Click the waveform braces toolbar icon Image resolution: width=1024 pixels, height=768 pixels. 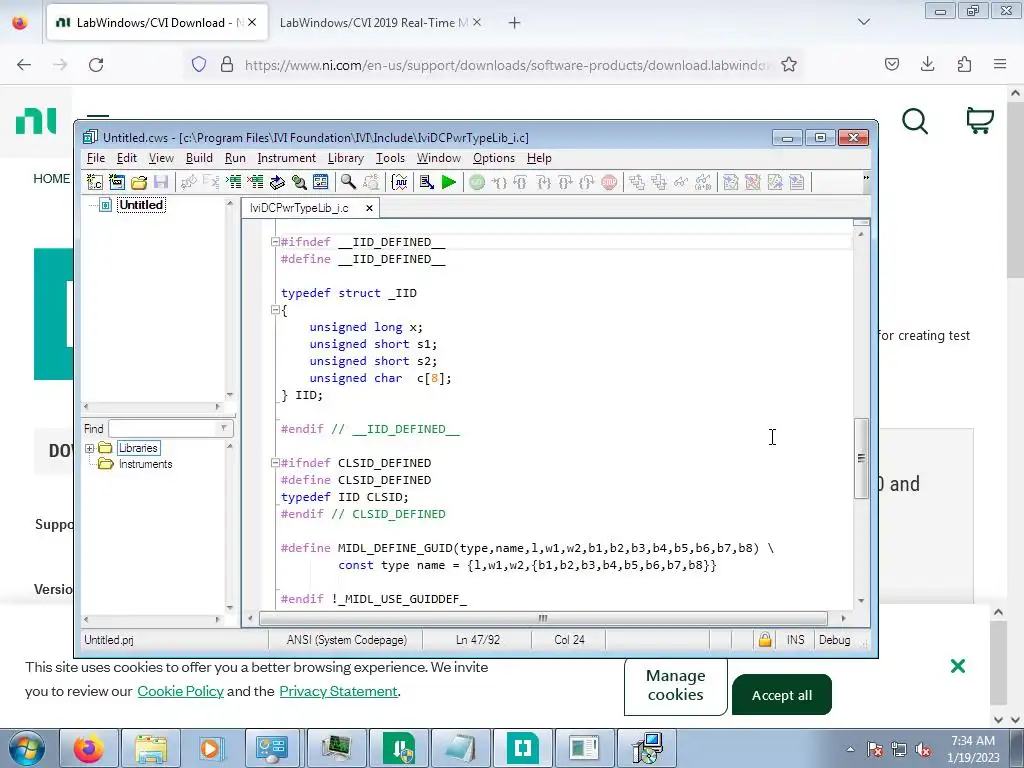point(399,182)
